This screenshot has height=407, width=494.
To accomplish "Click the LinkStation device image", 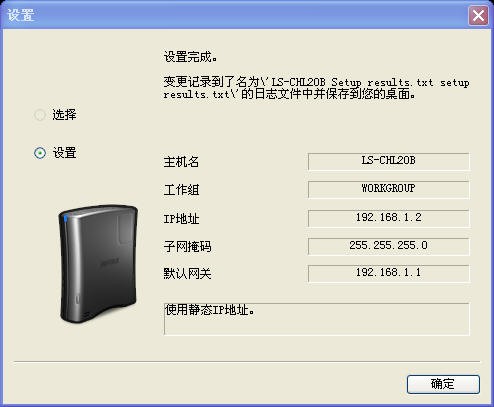I will pyautogui.click(x=98, y=264).
